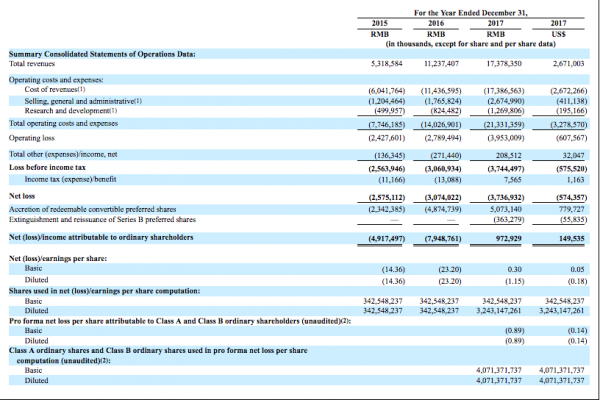Click the 2016 column header
The height and width of the screenshot is (400, 600).
(436, 22)
